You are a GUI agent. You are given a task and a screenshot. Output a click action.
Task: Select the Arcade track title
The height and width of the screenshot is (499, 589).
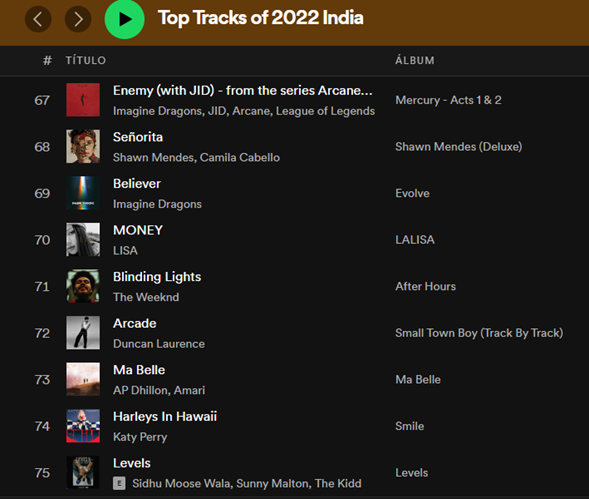pos(134,324)
